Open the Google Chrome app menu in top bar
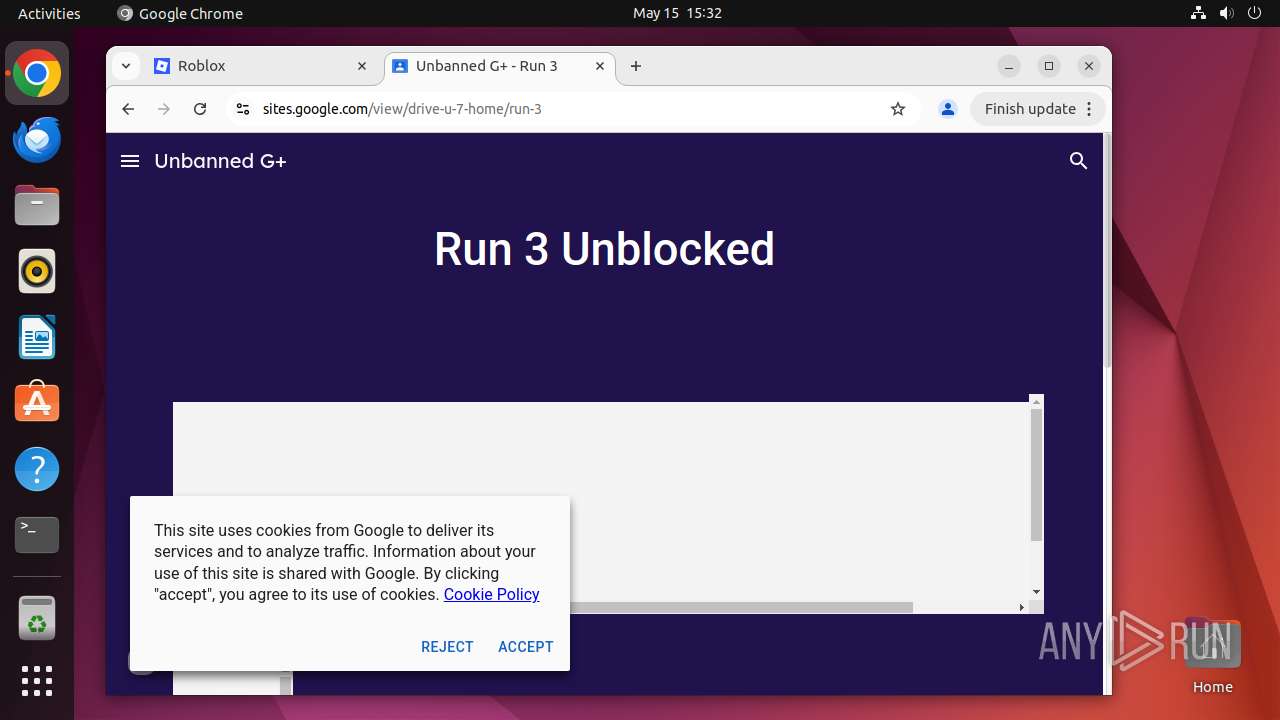Screen dimensions: 1280x720 click(x=180, y=13)
